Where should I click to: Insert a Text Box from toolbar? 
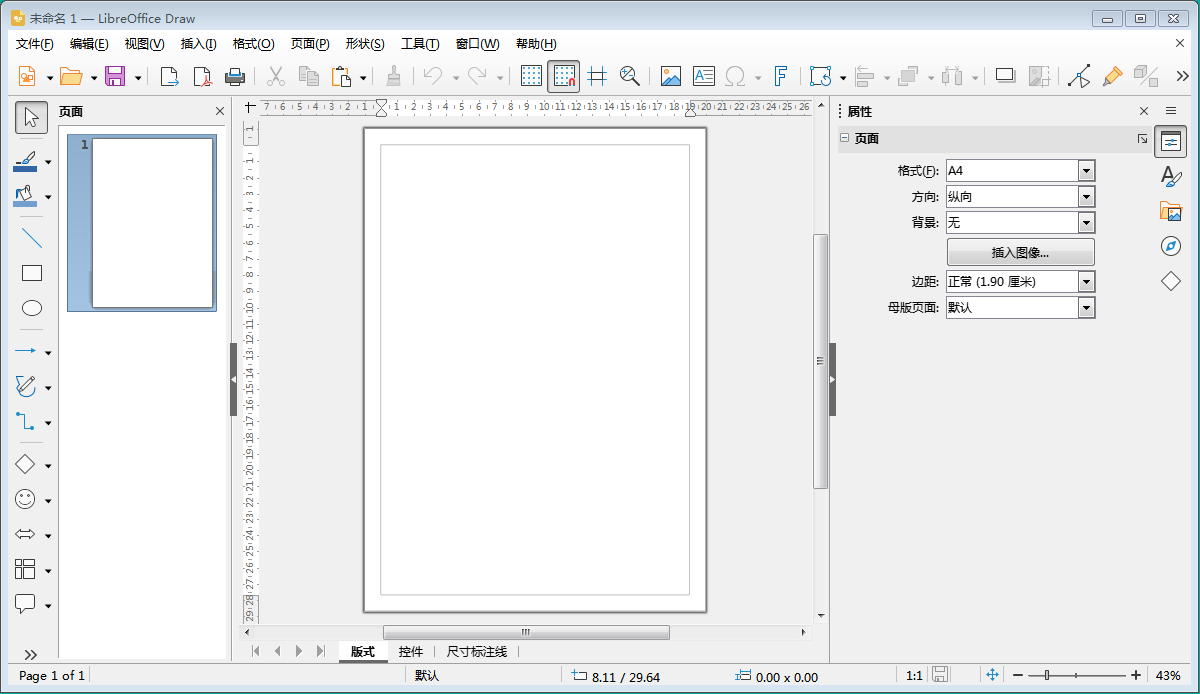click(703, 76)
